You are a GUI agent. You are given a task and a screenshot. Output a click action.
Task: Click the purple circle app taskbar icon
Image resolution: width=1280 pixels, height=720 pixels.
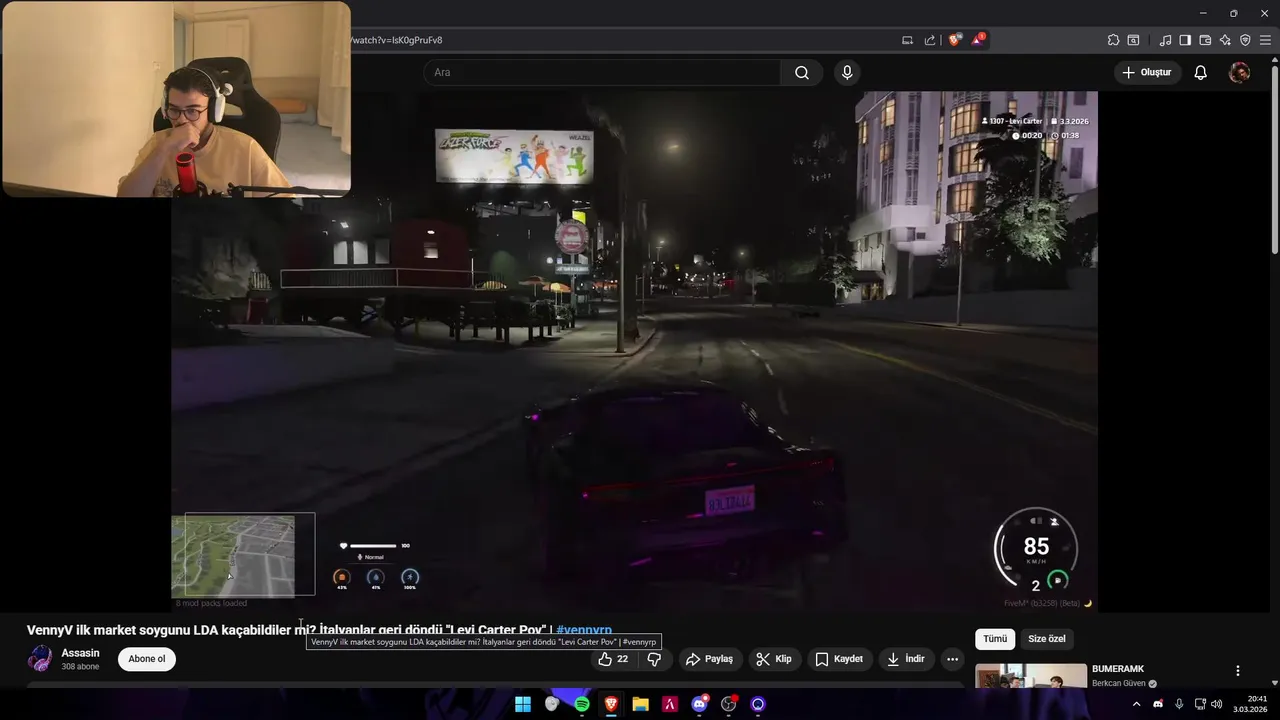[x=758, y=704]
